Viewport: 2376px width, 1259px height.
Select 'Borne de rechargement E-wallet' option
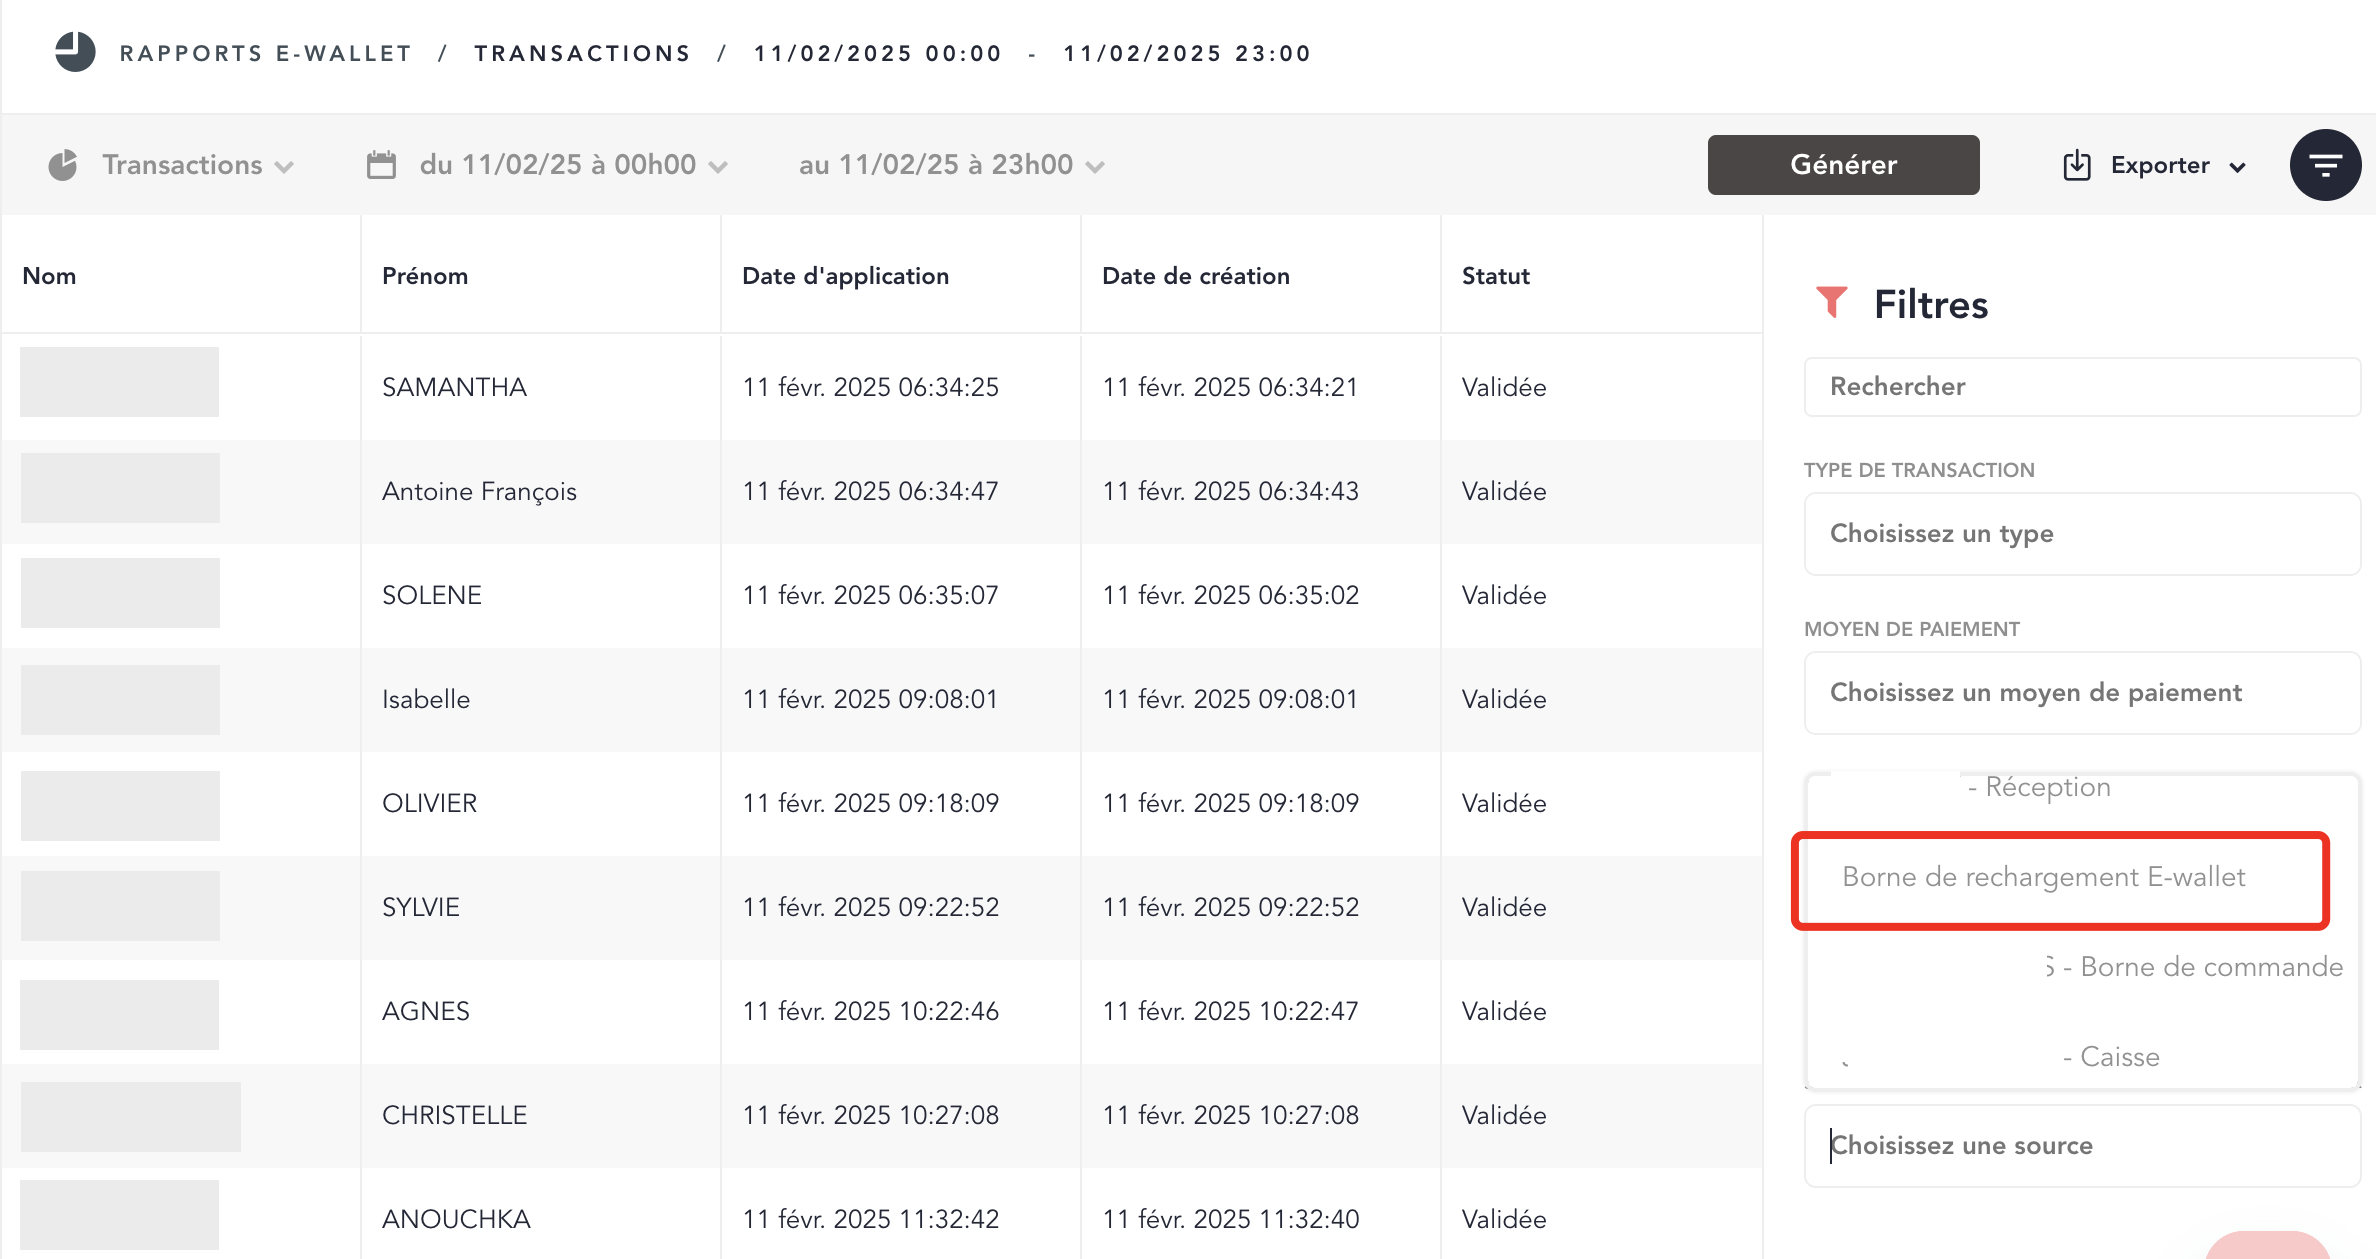pos(2043,877)
